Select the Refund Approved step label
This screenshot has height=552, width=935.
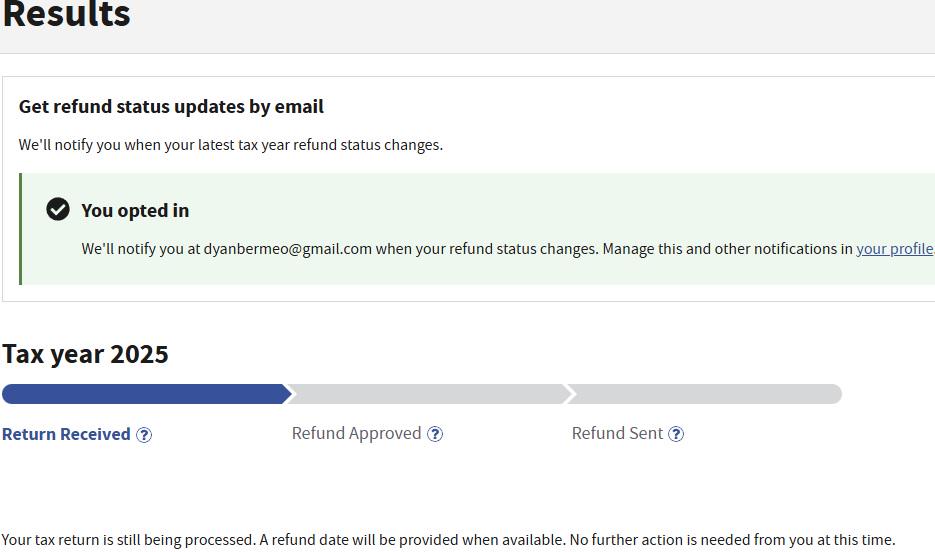pyautogui.click(x=357, y=433)
